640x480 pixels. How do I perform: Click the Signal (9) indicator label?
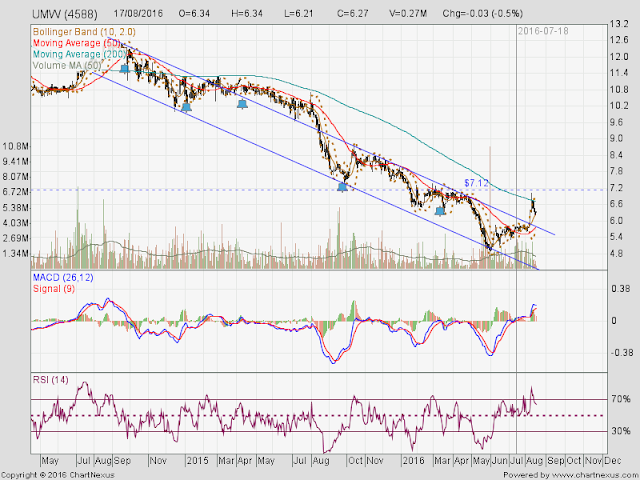[x=53, y=289]
